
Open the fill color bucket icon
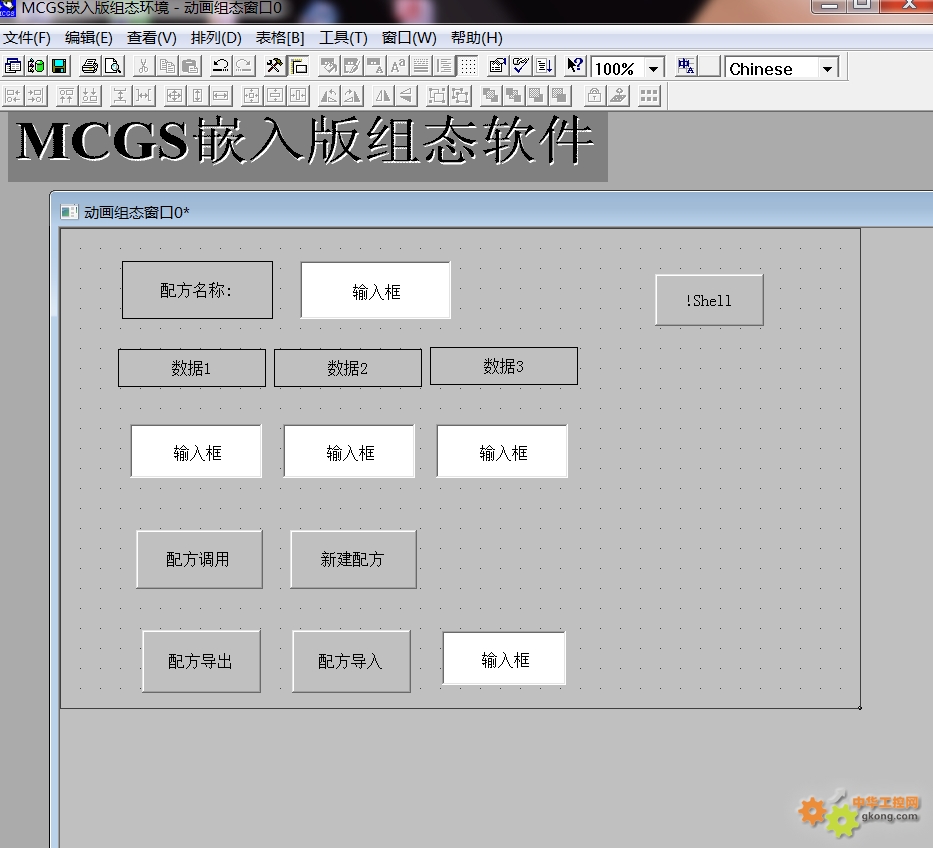328,66
